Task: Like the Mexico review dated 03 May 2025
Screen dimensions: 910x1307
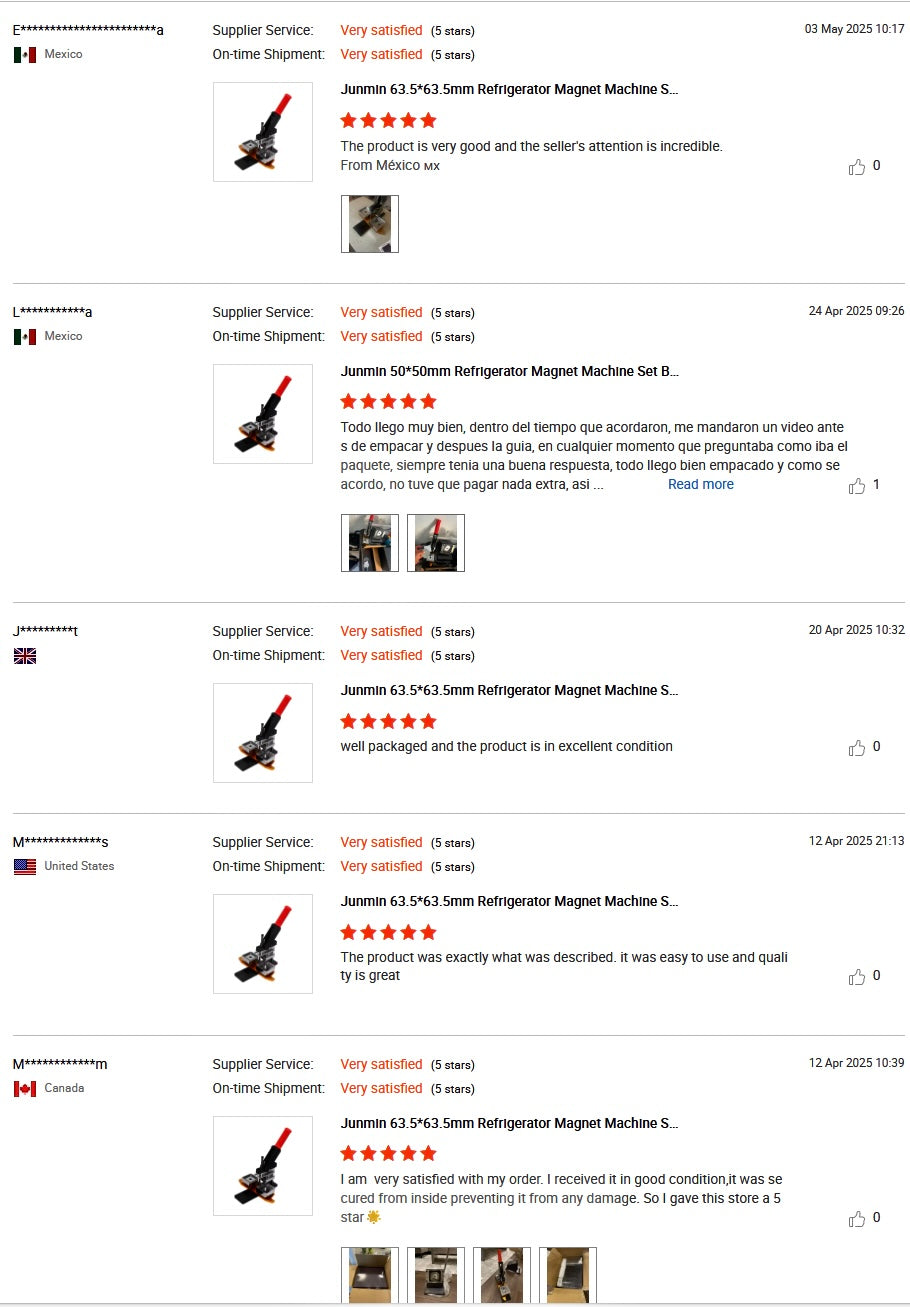Action: 857,167
